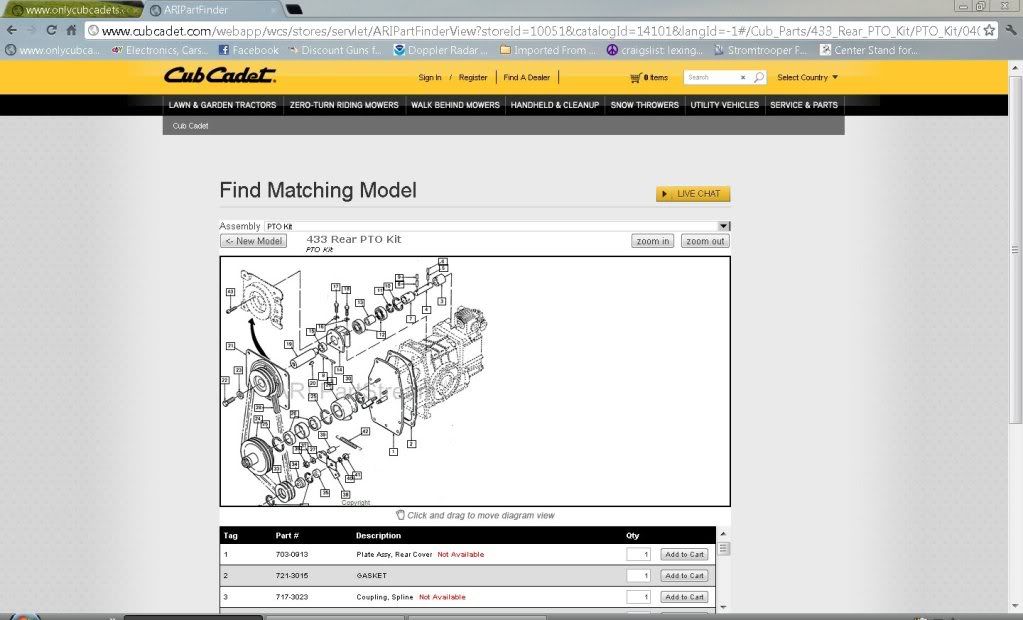Click the parts list scrollbar thumb
Viewport: 1023px width, 620px height.
723,548
